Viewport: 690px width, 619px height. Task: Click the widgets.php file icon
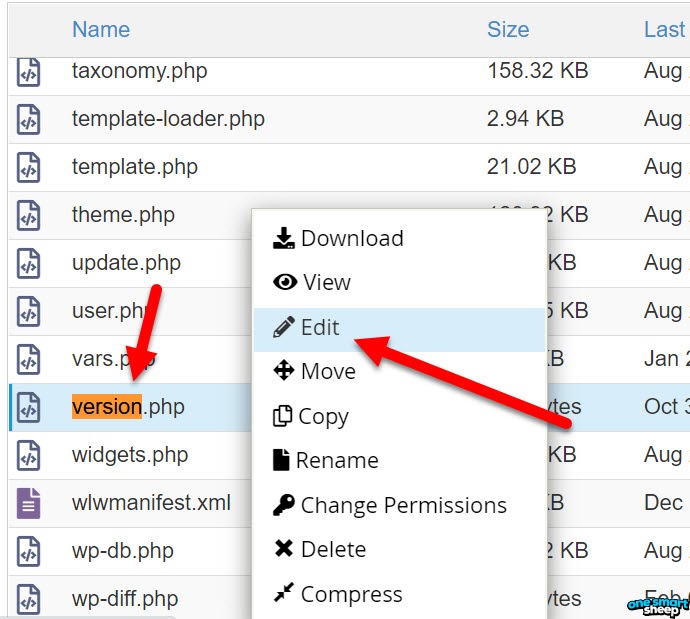29,455
